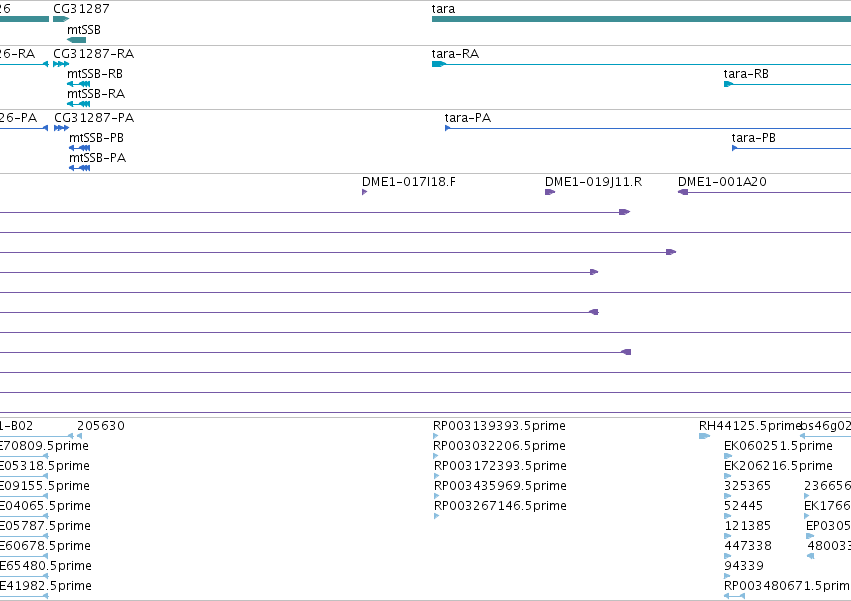The image size is (851, 601).
Task: Select the DME1-017I18.F clone label
Action: click(409, 182)
